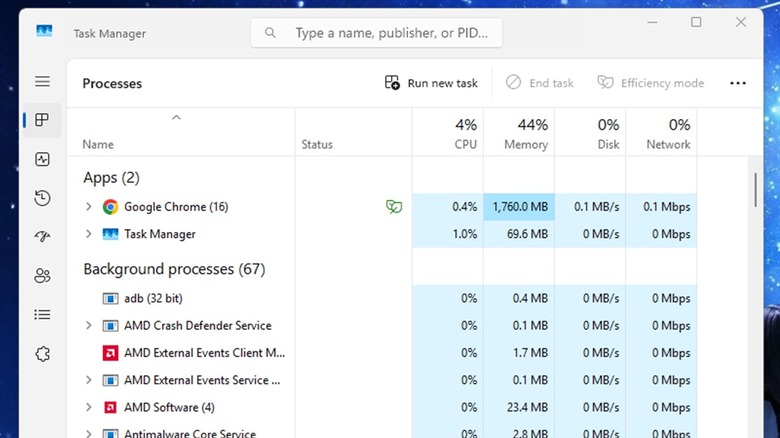Open the Startup apps sidebar icon

coord(42,236)
